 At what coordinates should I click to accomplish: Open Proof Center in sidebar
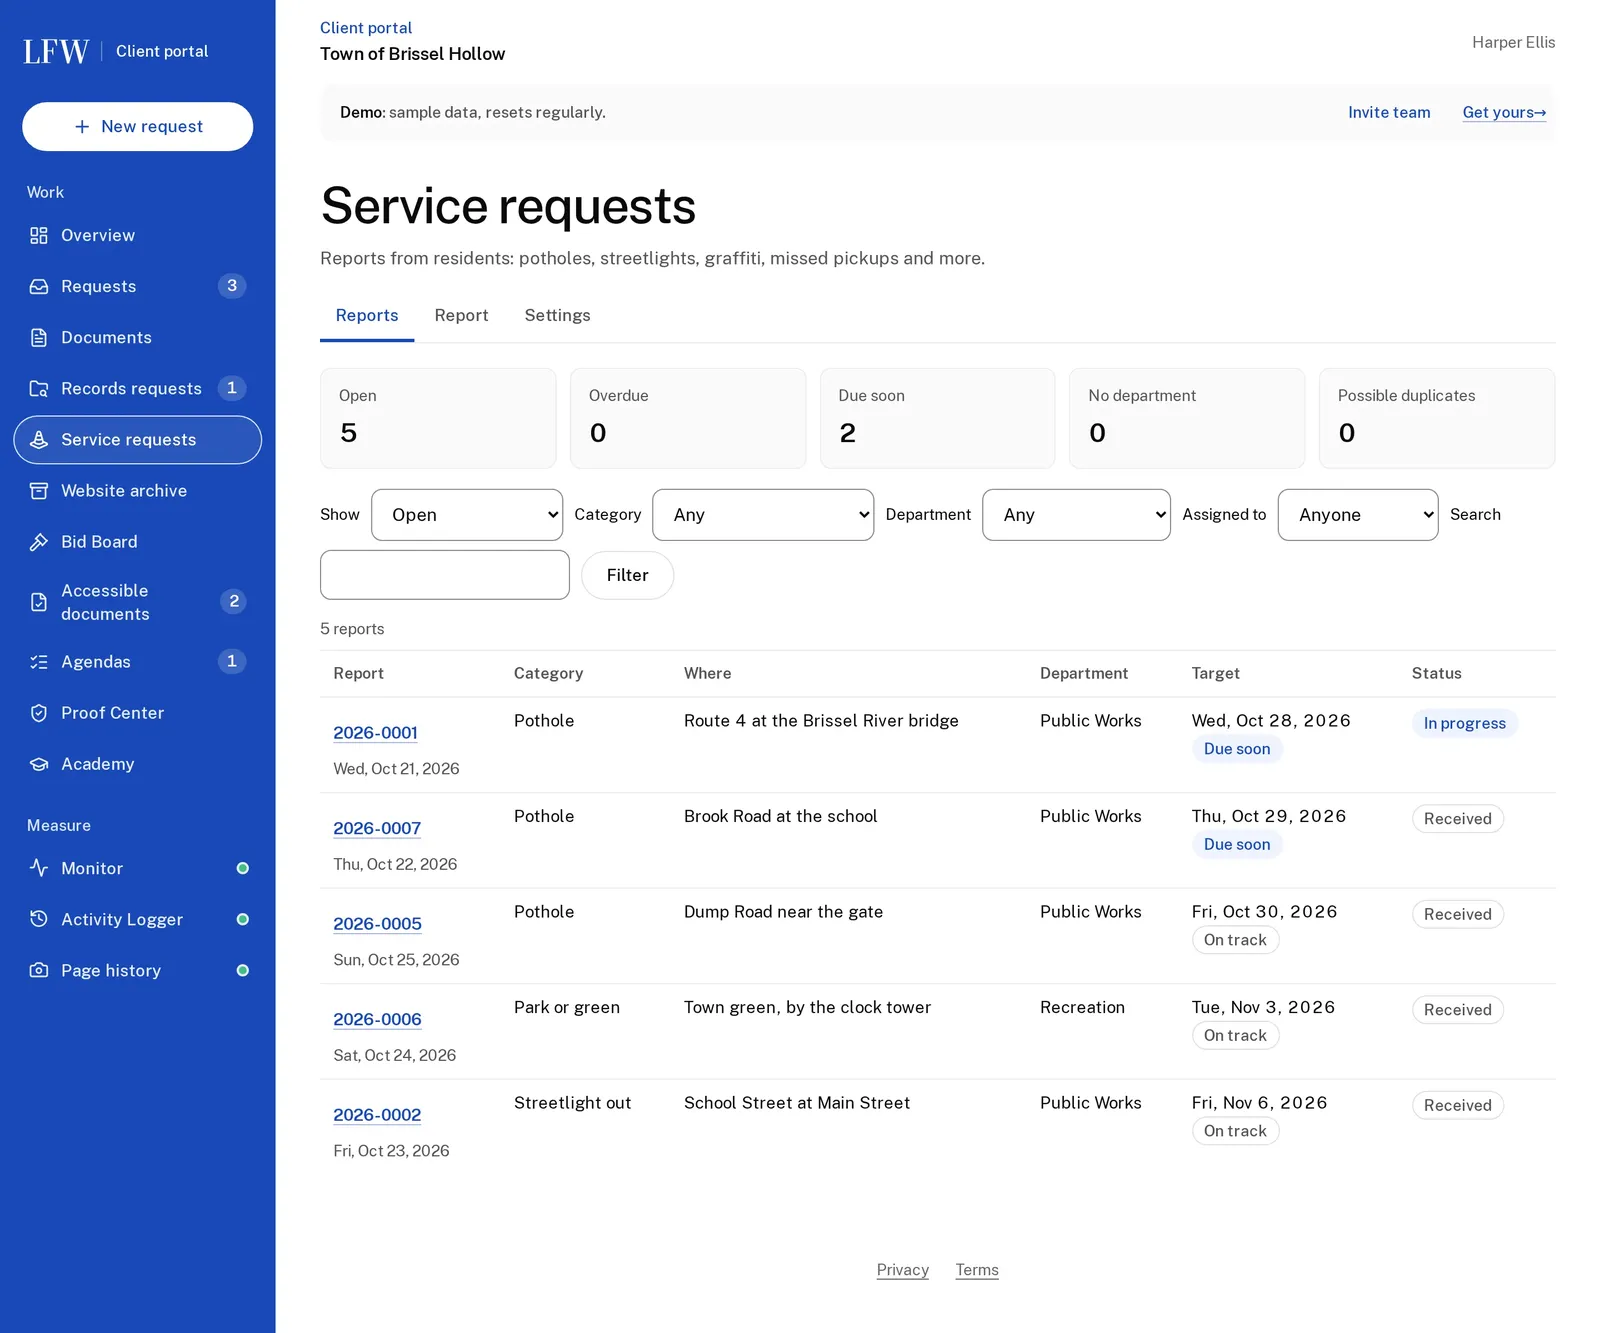[138, 712]
